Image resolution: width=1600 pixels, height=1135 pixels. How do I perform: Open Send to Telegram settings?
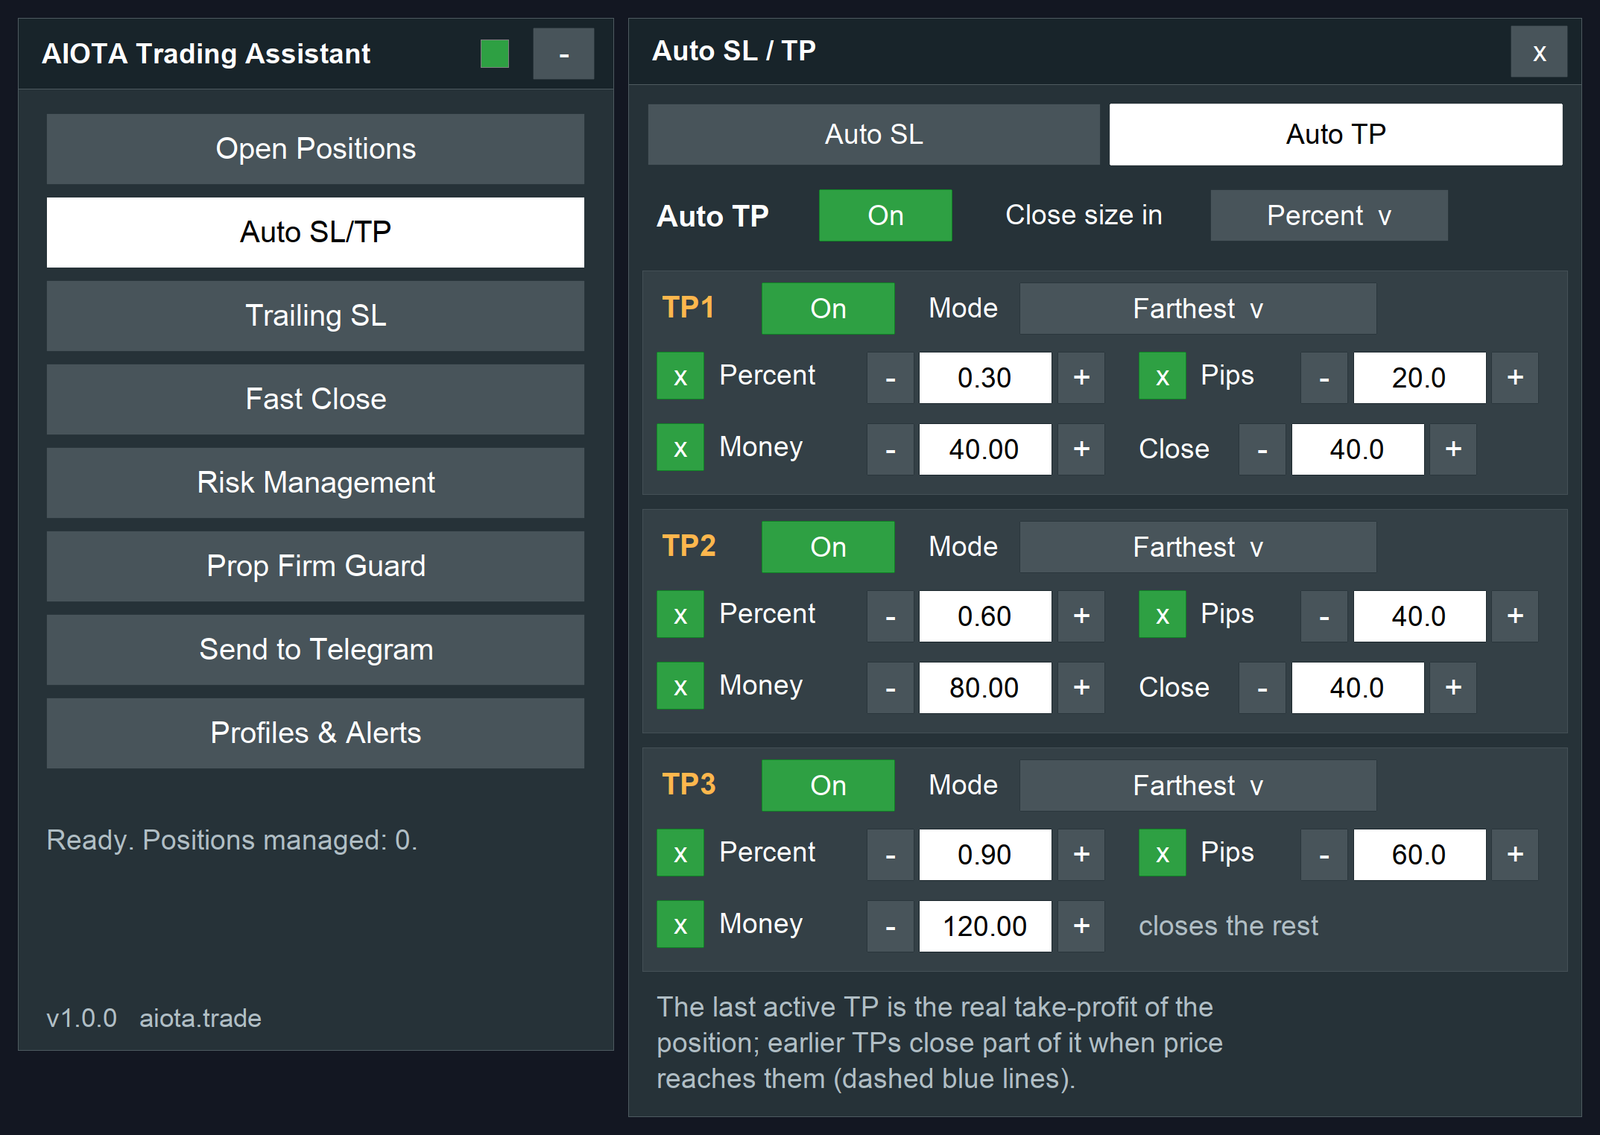point(315,650)
